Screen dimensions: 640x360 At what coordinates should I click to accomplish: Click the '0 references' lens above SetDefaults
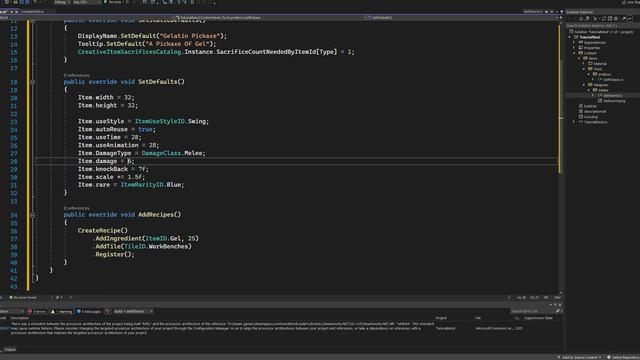click(x=76, y=76)
